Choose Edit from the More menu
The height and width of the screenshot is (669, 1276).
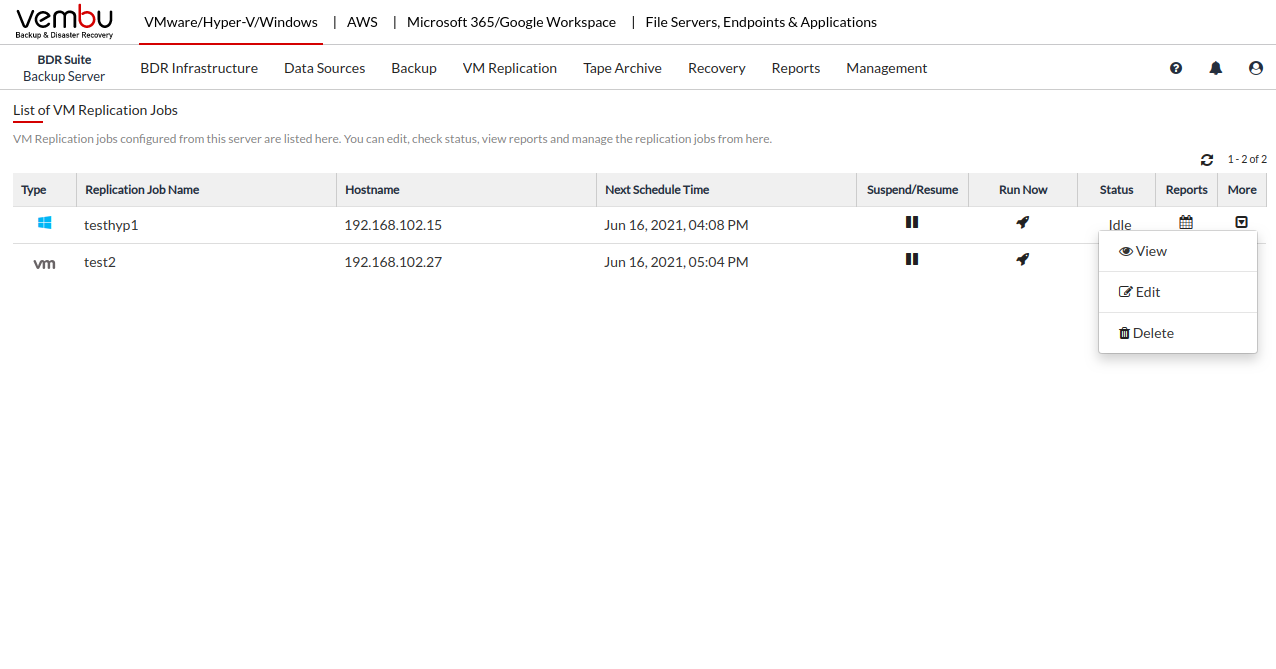click(1140, 292)
